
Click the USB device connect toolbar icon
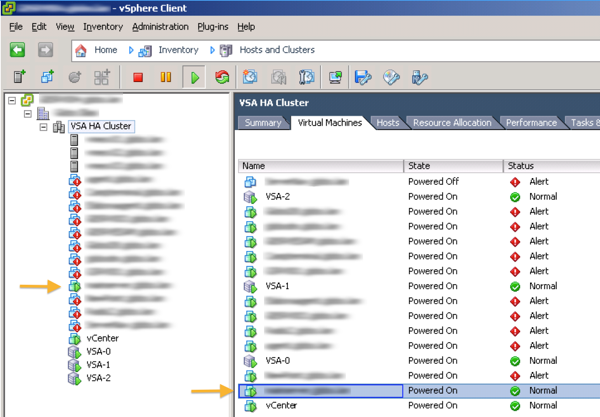[419, 77]
